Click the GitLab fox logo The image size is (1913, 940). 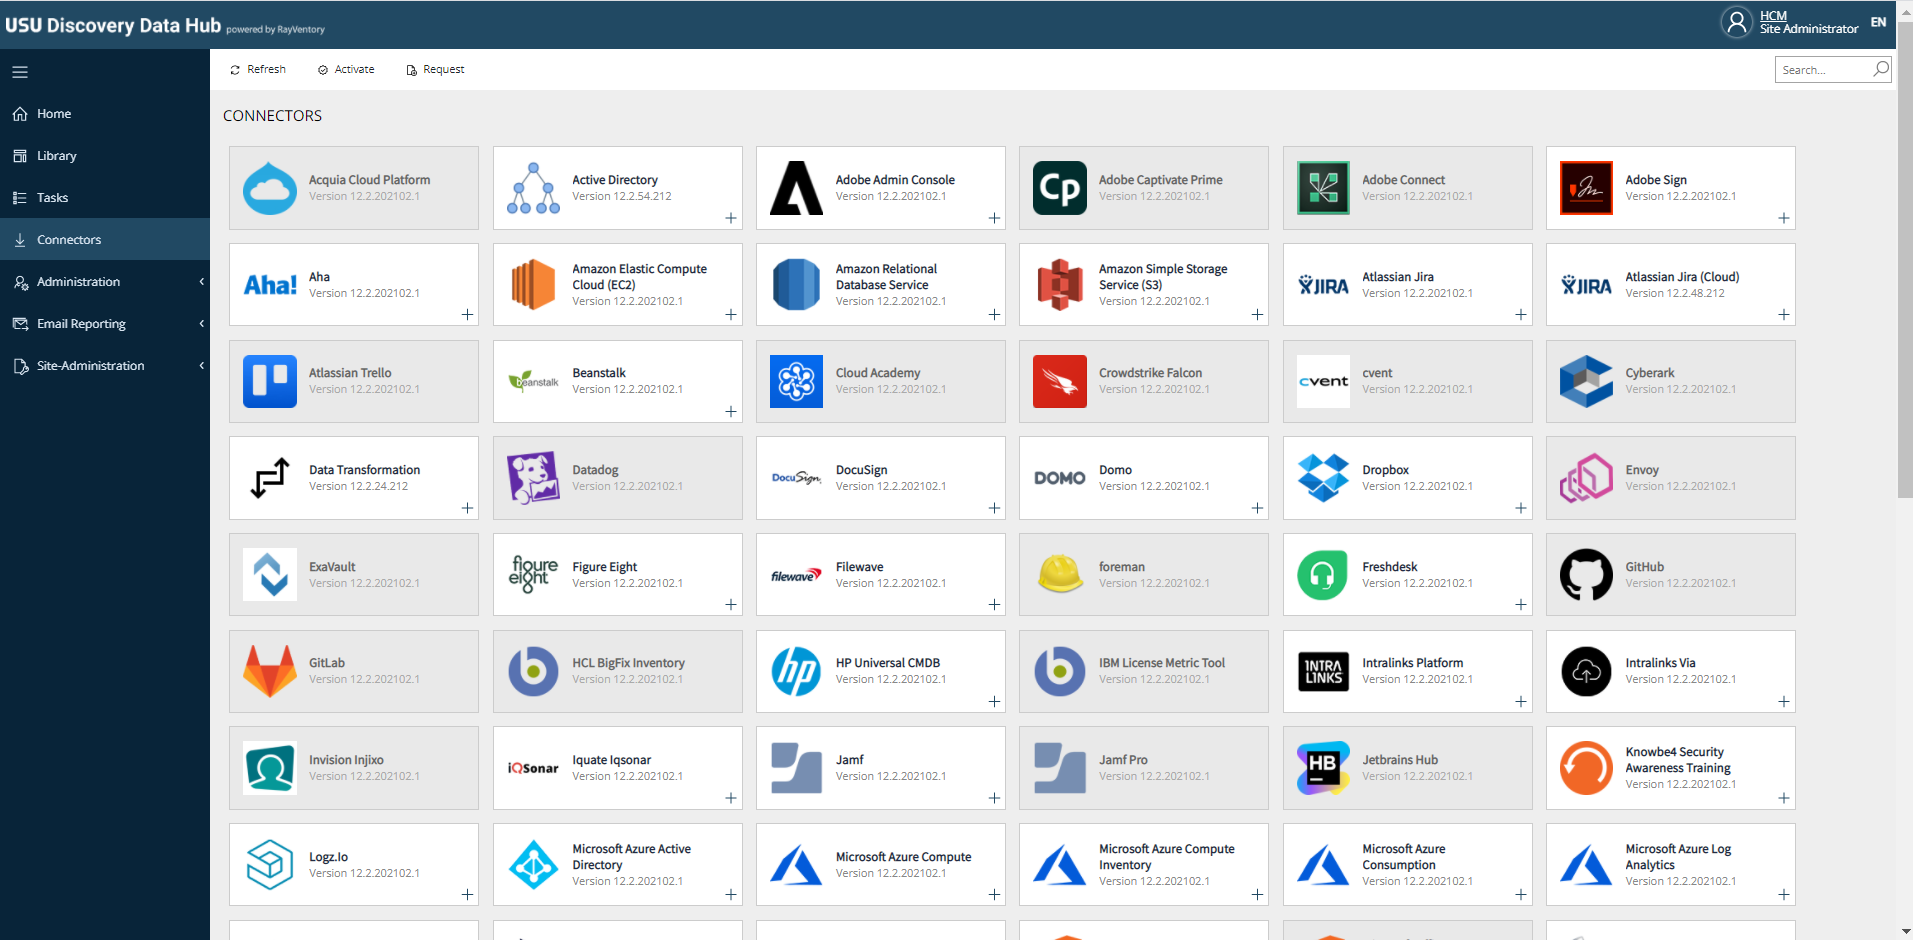point(270,671)
